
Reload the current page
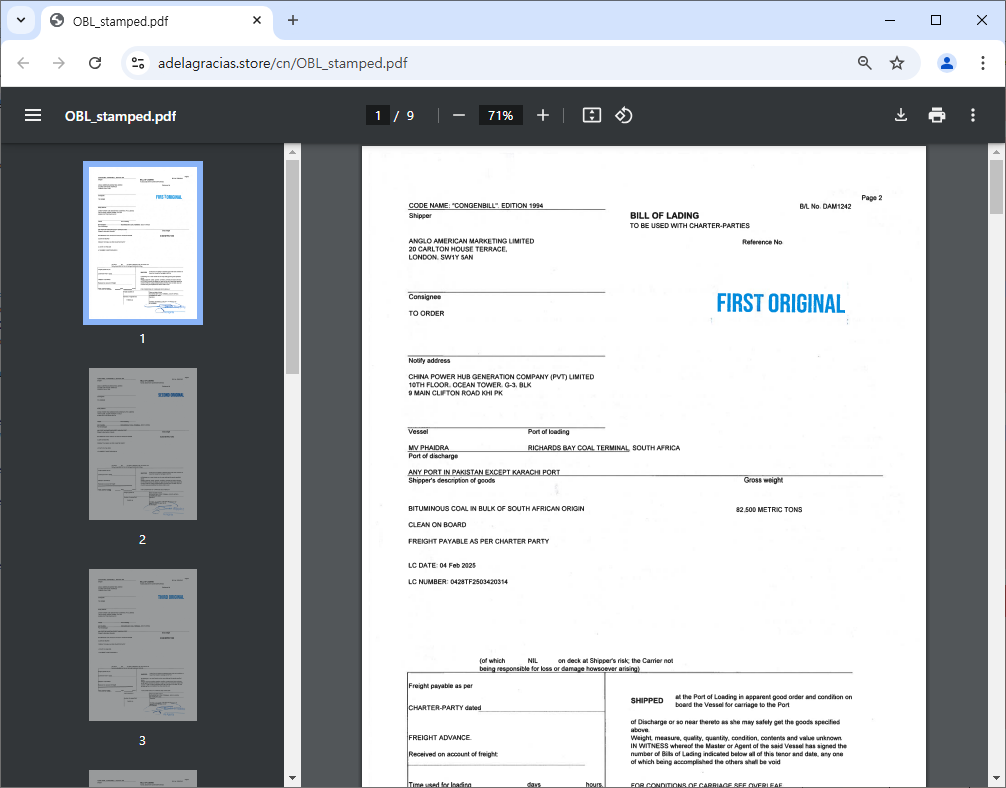coord(95,63)
